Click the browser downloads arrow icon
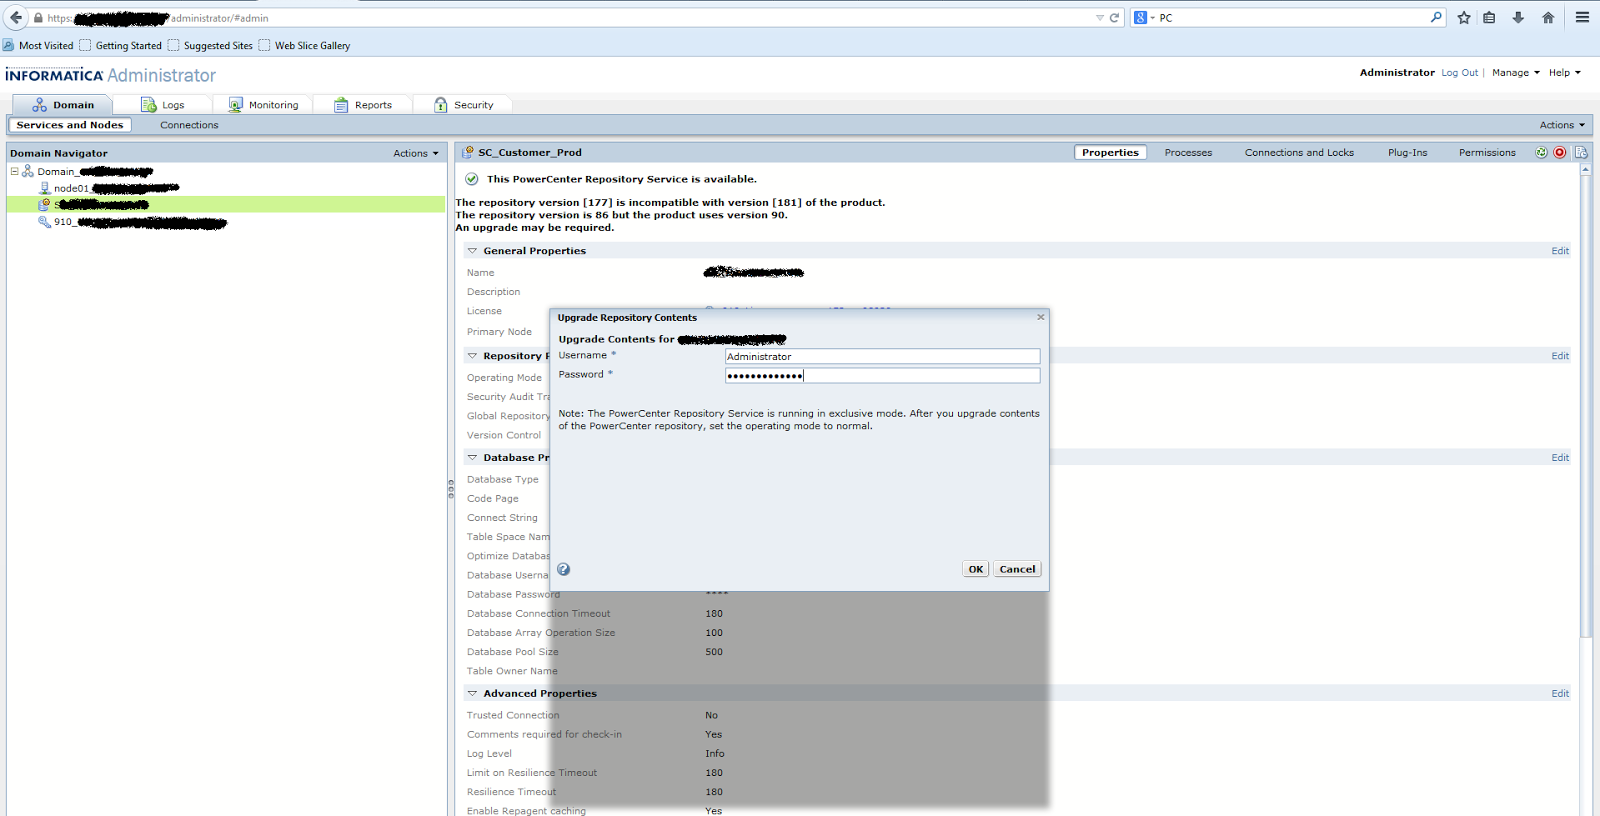 coord(1518,17)
